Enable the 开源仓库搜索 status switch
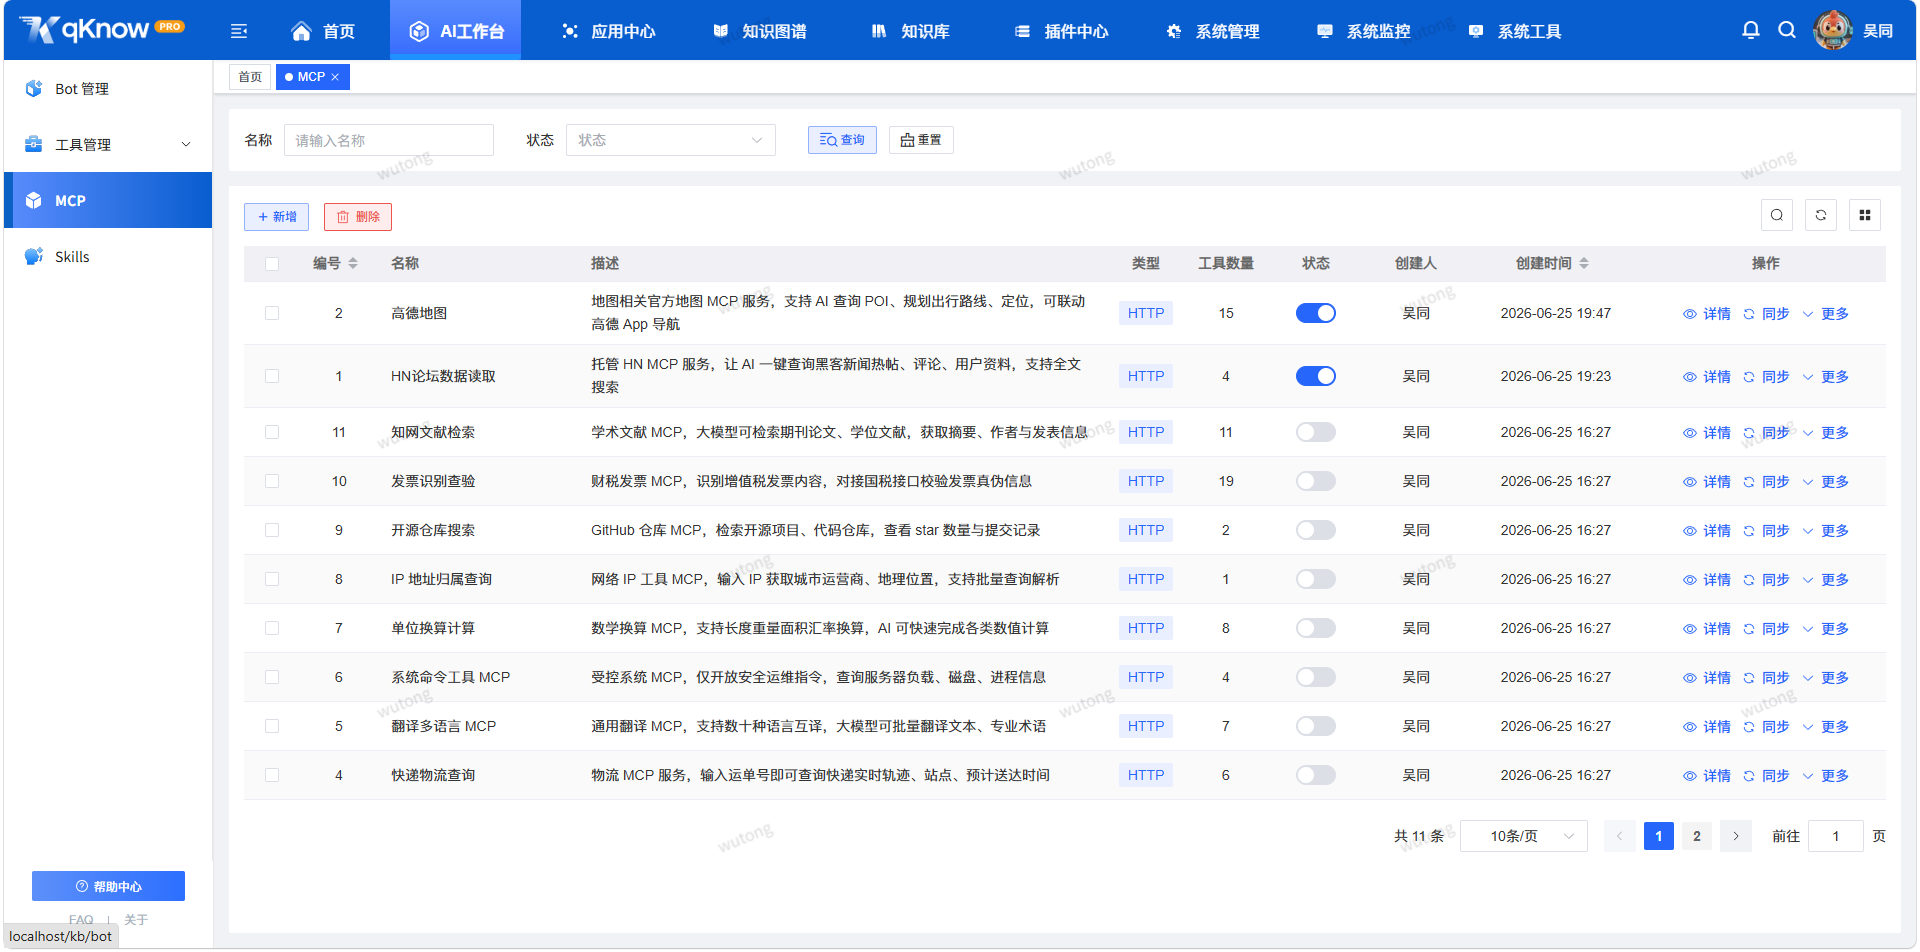Image resolution: width=1920 pixels, height=952 pixels. [1316, 530]
